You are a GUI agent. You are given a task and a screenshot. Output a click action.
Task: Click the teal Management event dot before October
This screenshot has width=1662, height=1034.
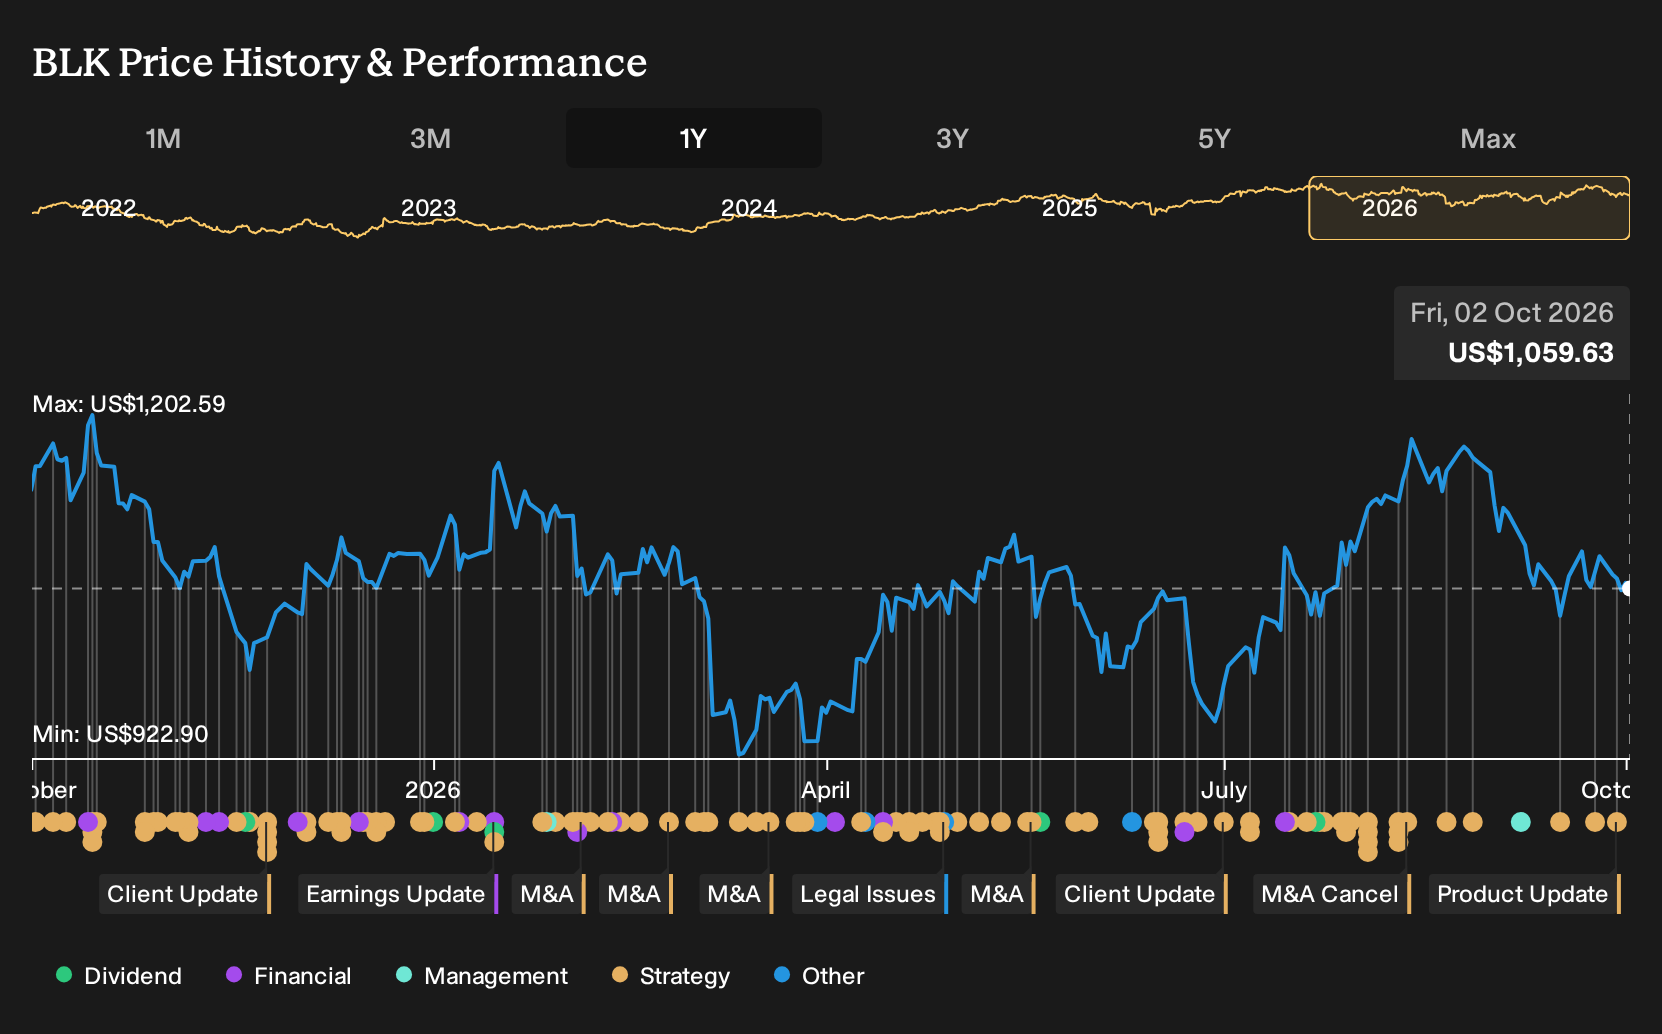point(1520,822)
